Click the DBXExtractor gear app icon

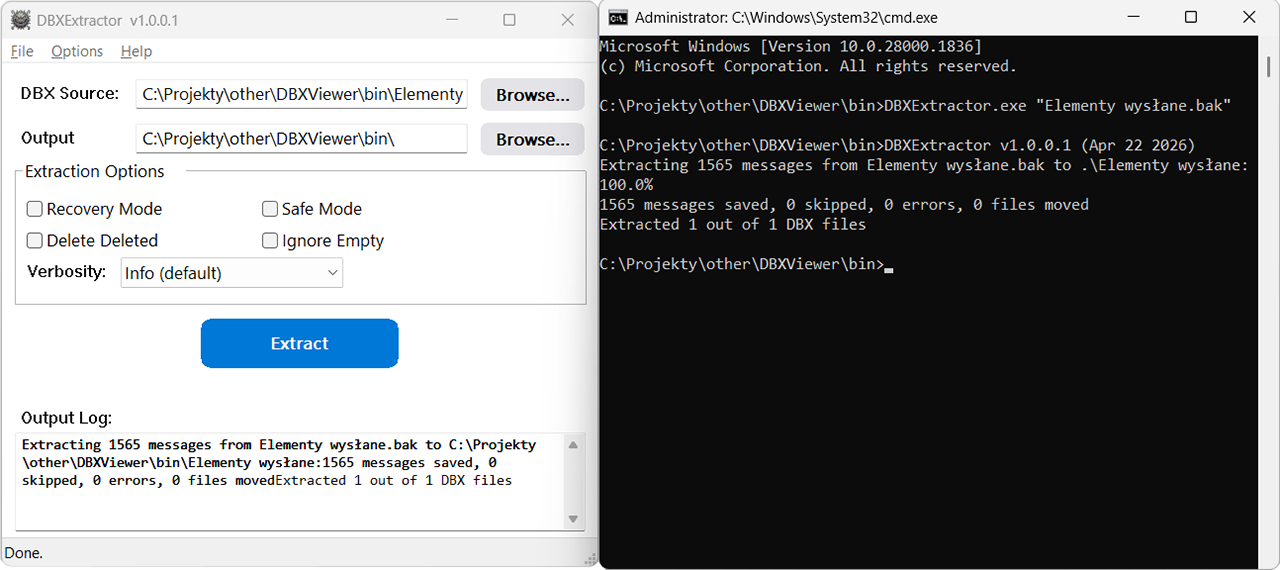pyautogui.click(x=19, y=20)
